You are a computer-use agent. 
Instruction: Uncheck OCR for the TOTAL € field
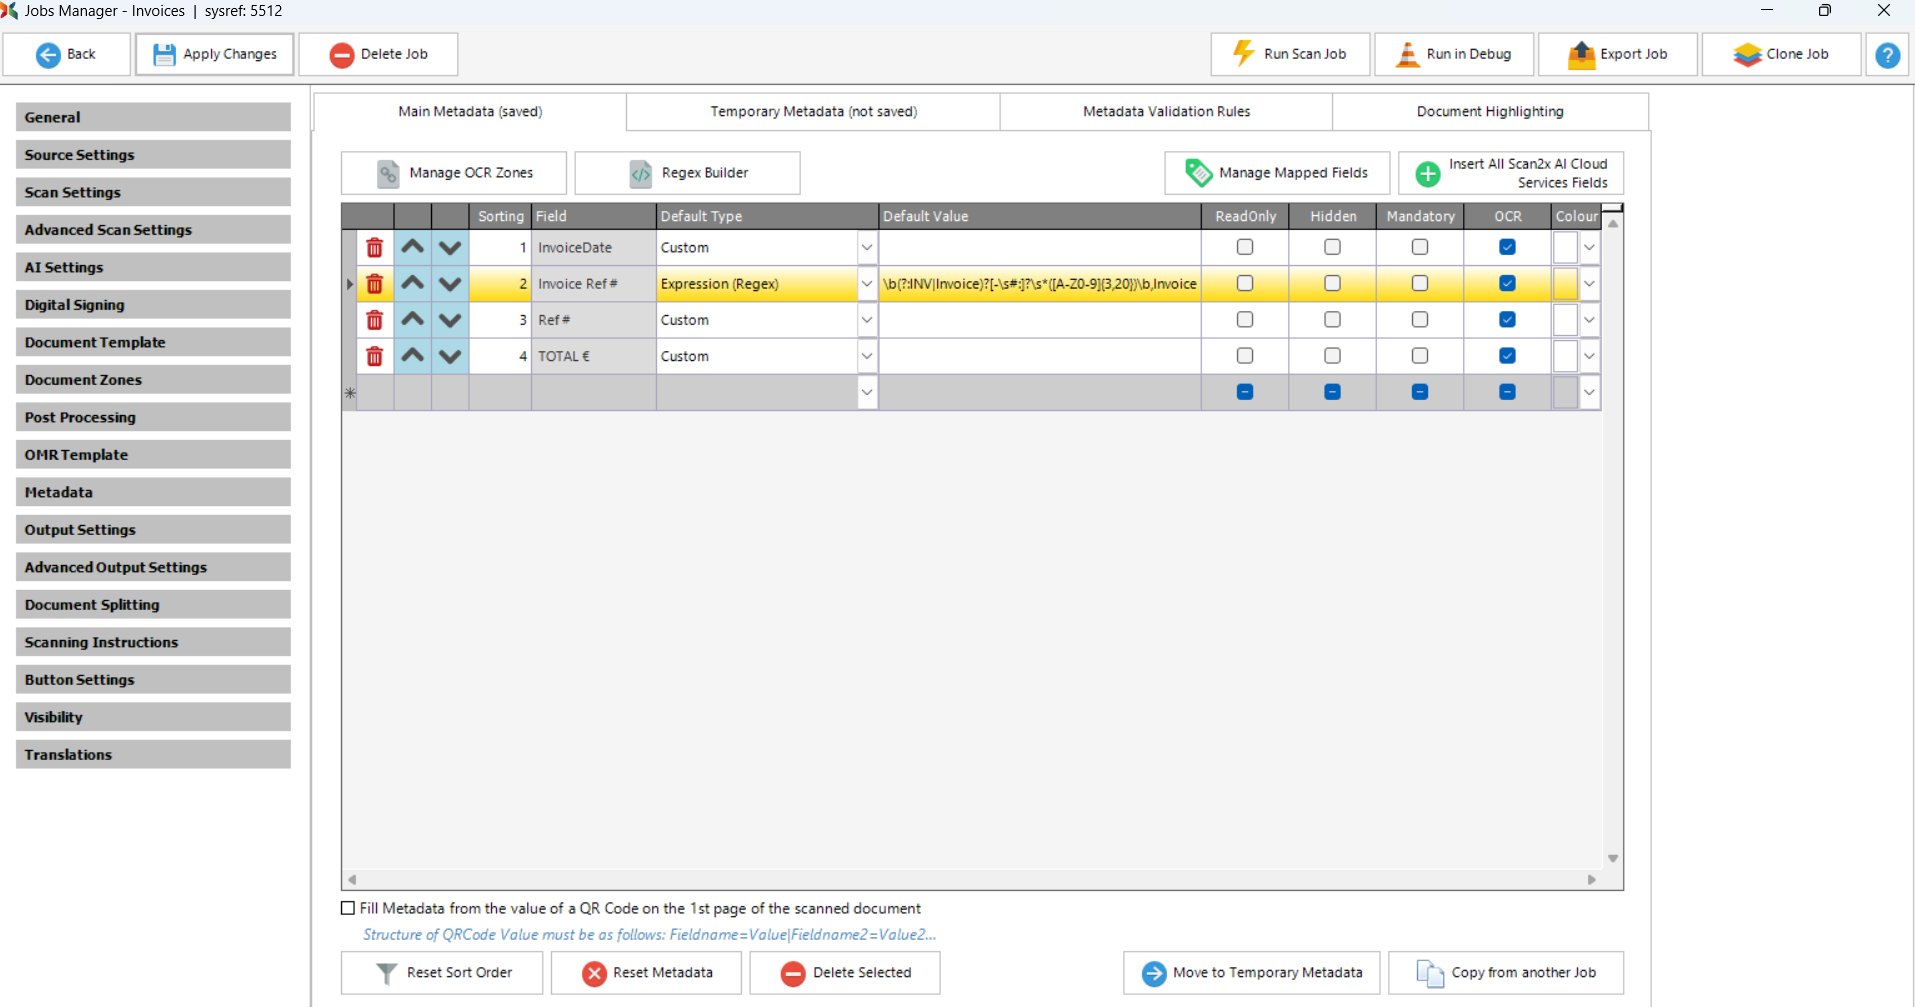tap(1507, 356)
